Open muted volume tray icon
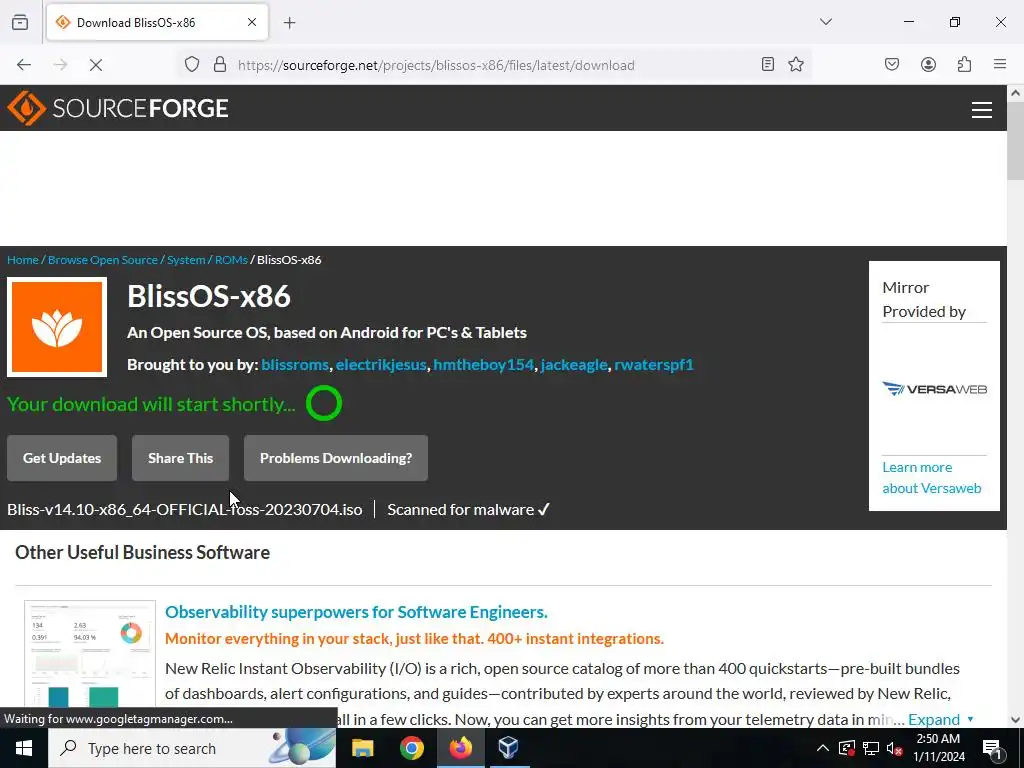 pyautogui.click(x=895, y=748)
